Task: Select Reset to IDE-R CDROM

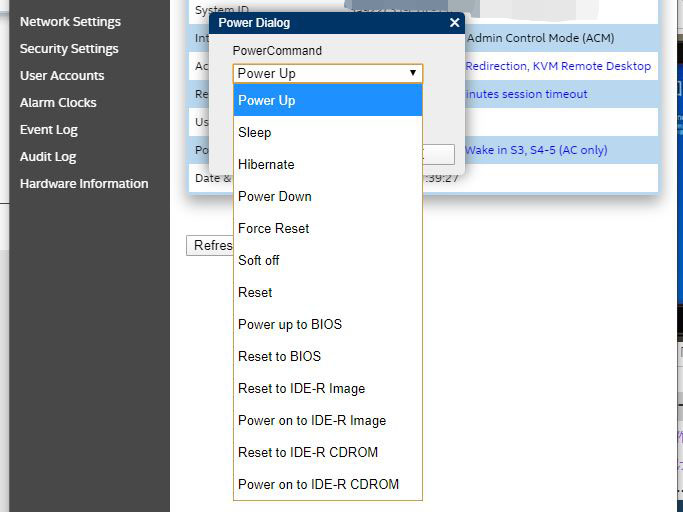Action: [328, 452]
